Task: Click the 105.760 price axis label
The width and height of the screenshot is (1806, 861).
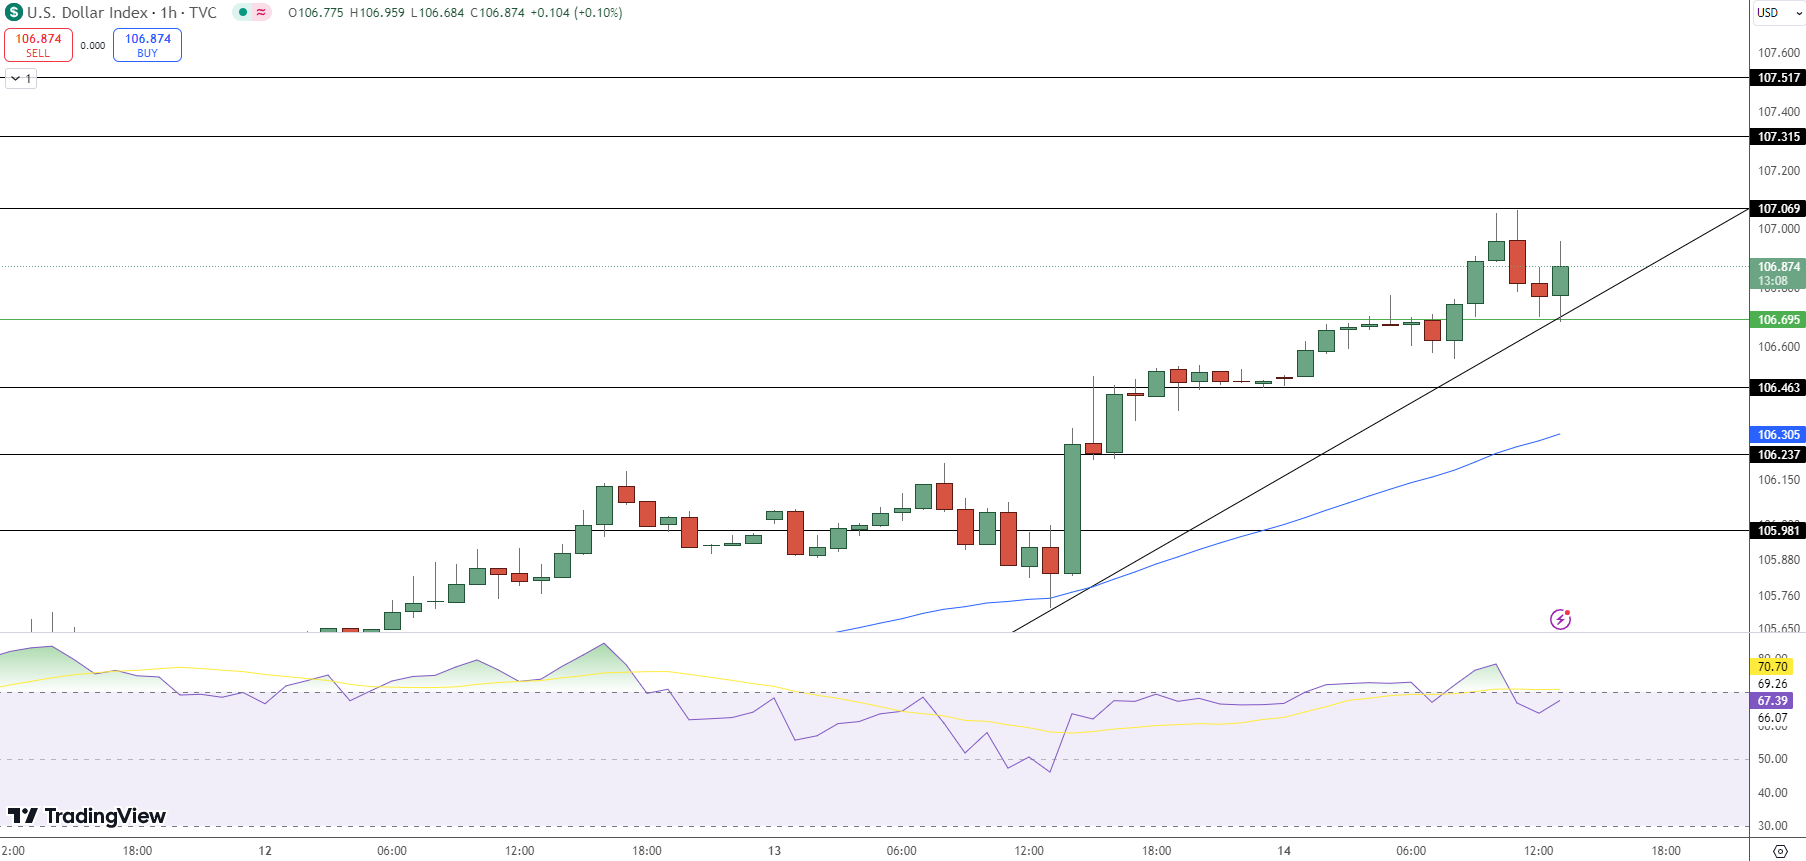Action: [1779, 596]
